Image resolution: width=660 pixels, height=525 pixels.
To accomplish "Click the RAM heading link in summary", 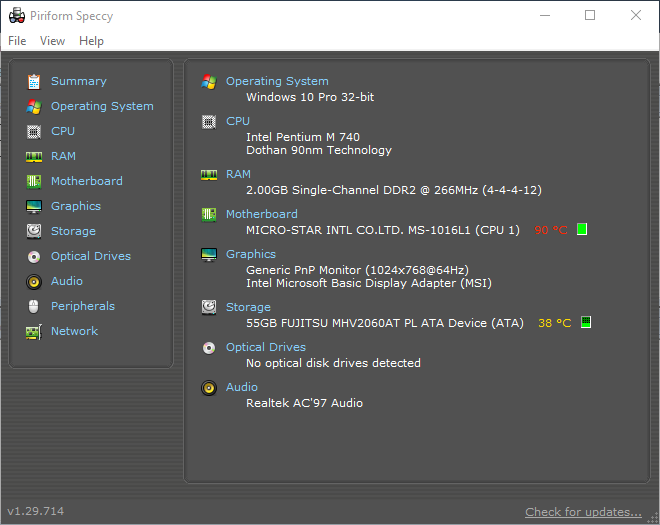I will click(238, 174).
